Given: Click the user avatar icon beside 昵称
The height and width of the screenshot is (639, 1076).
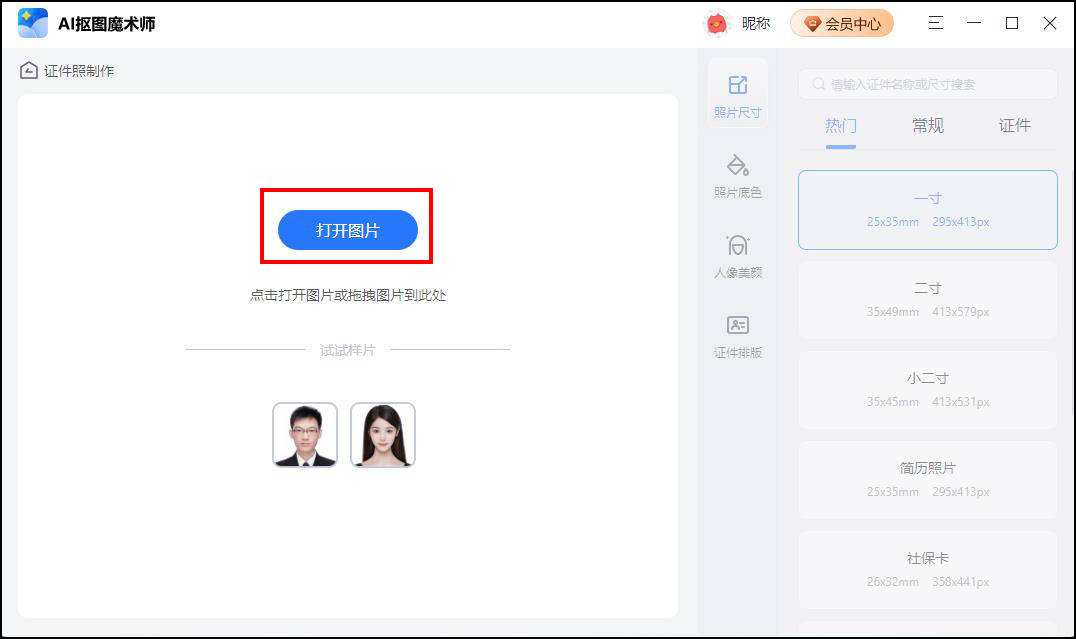Looking at the screenshot, I should (716, 23).
